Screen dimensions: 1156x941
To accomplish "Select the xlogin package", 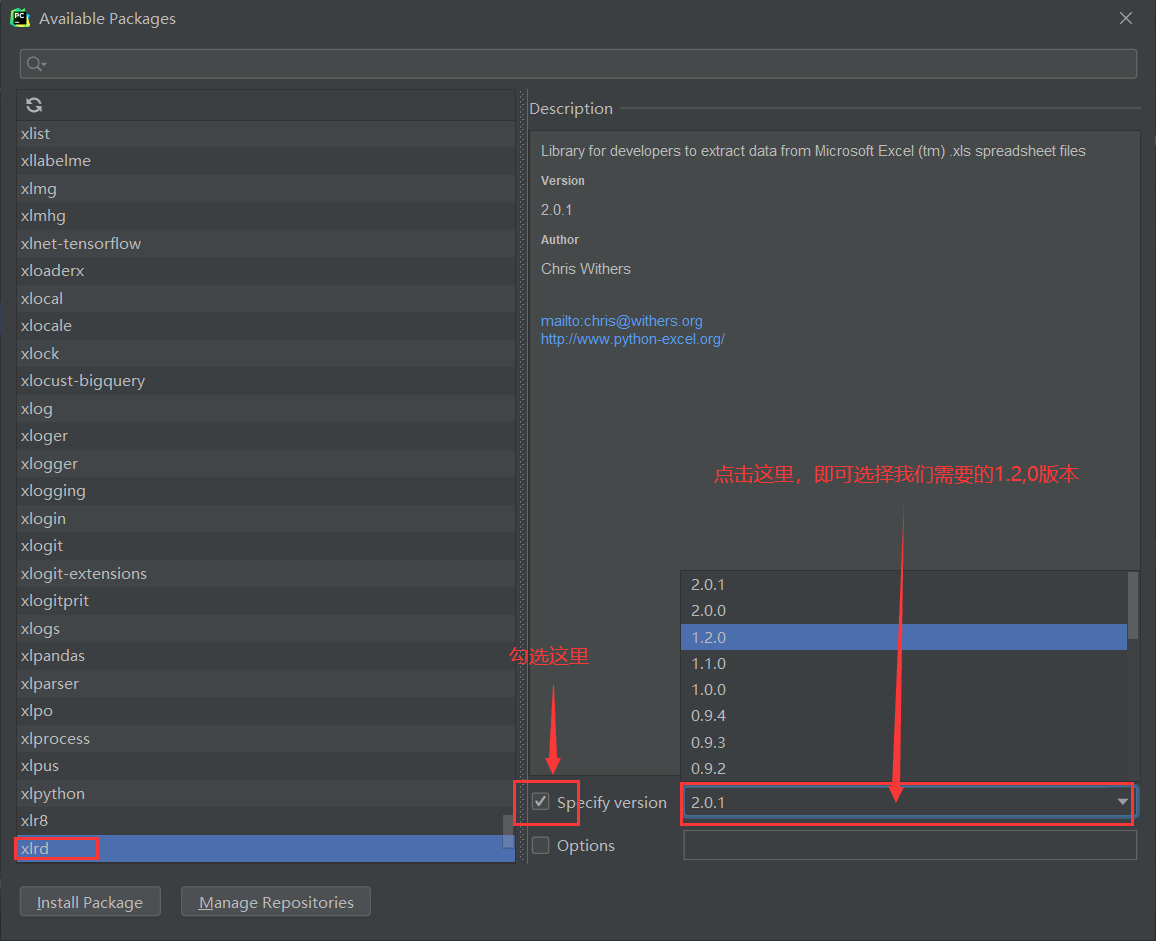I will pos(265,518).
